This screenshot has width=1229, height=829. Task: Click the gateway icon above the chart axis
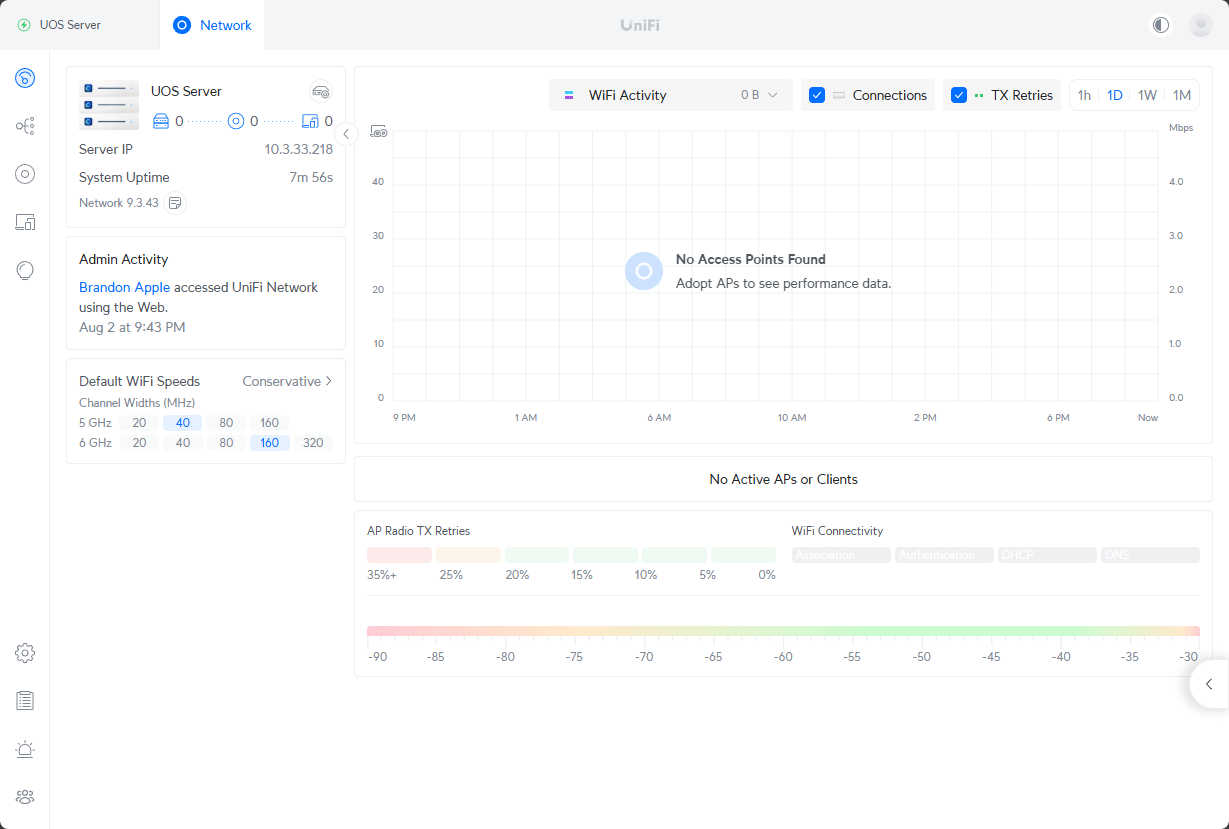coord(379,131)
